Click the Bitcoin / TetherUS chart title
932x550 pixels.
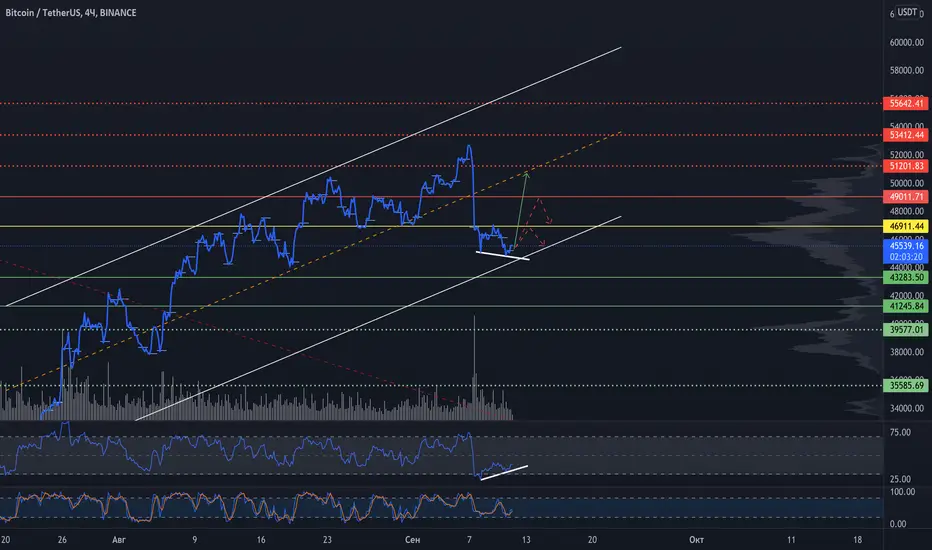[71, 12]
